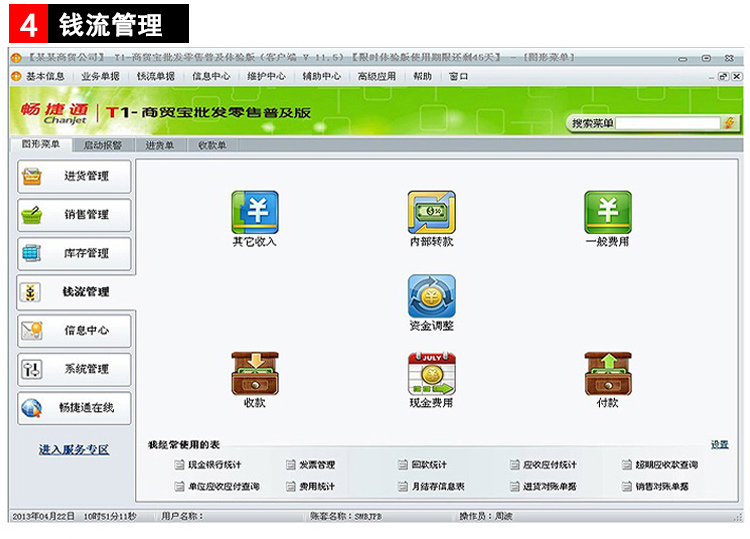Click the 搜索菜单 input field
Screen dimensions: 750x539
[668, 123]
